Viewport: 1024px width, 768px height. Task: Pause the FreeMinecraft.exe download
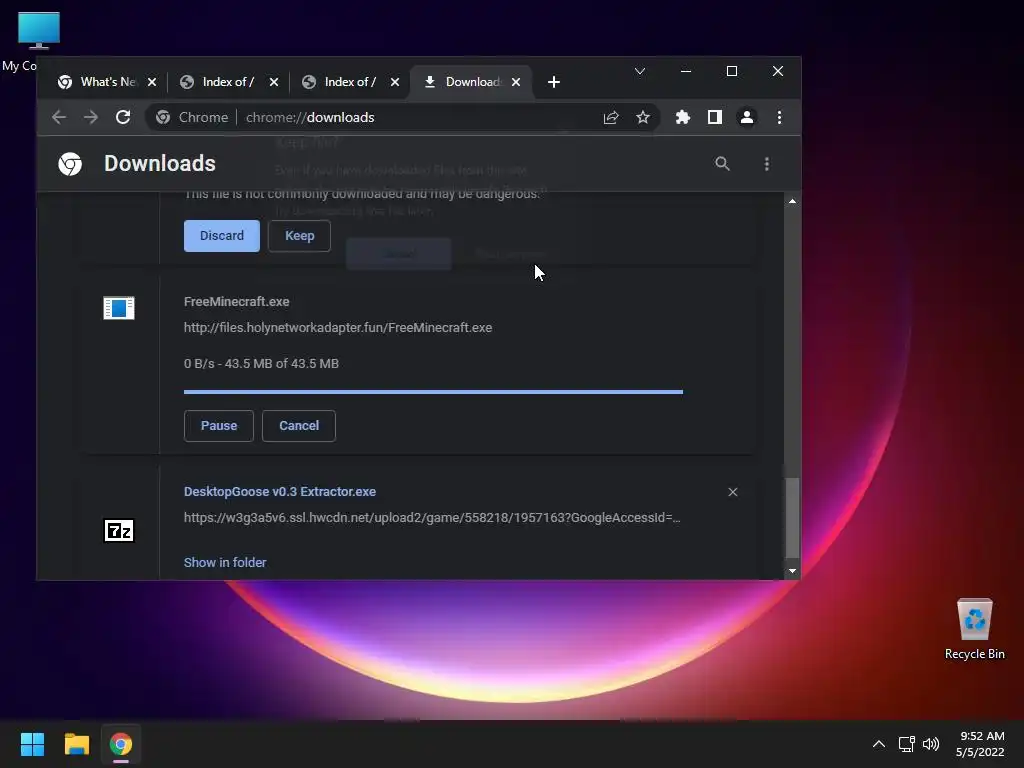(219, 426)
